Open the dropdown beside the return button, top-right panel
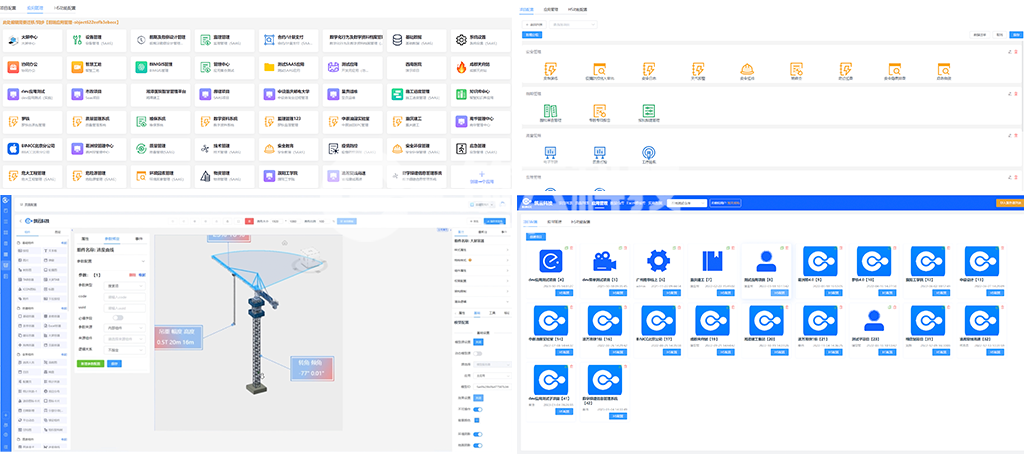Screen dimensions: 1024x455 coord(574,24)
